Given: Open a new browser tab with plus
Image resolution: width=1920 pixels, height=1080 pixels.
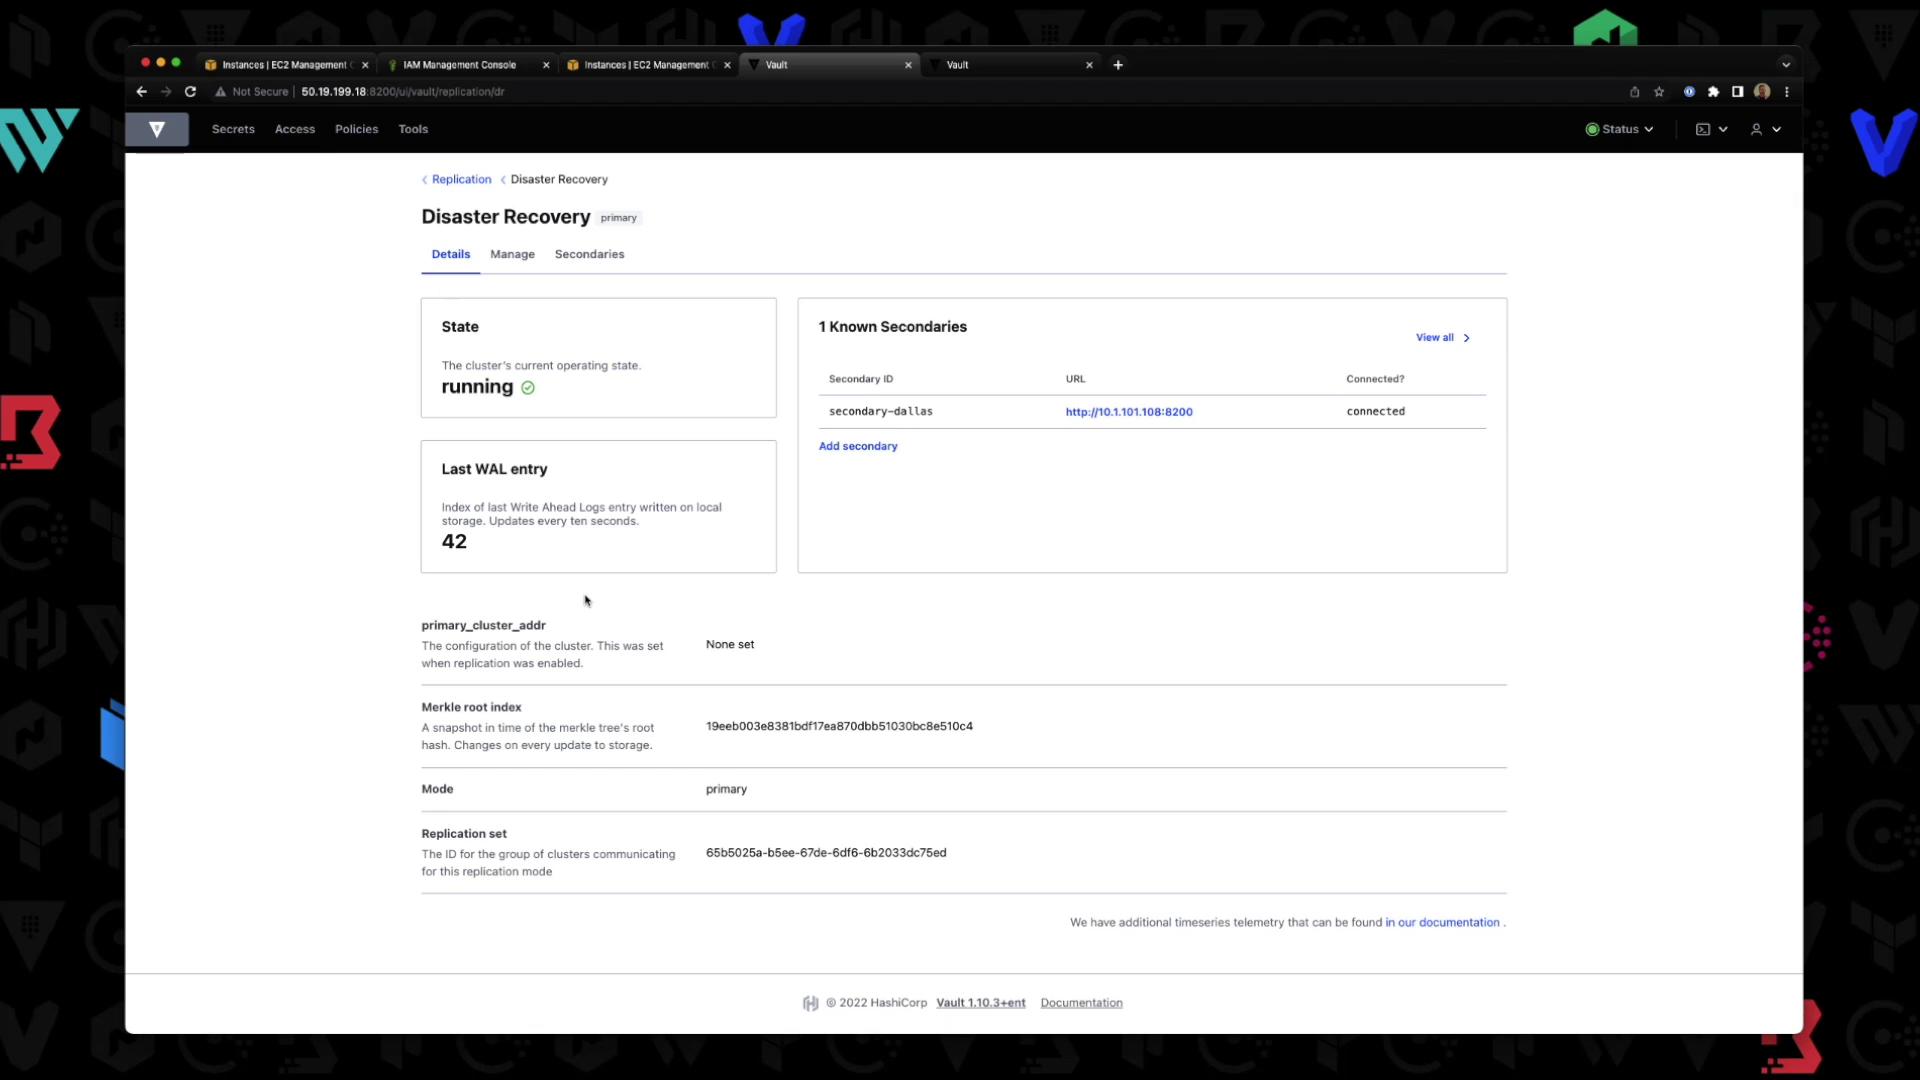Looking at the screenshot, I should point(1118,65).
